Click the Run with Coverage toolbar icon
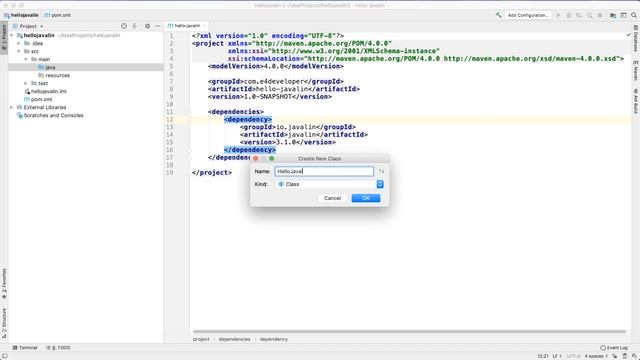The height and width of the screenshot is (360, 640). pyautogui.click(x=579, y=15)
